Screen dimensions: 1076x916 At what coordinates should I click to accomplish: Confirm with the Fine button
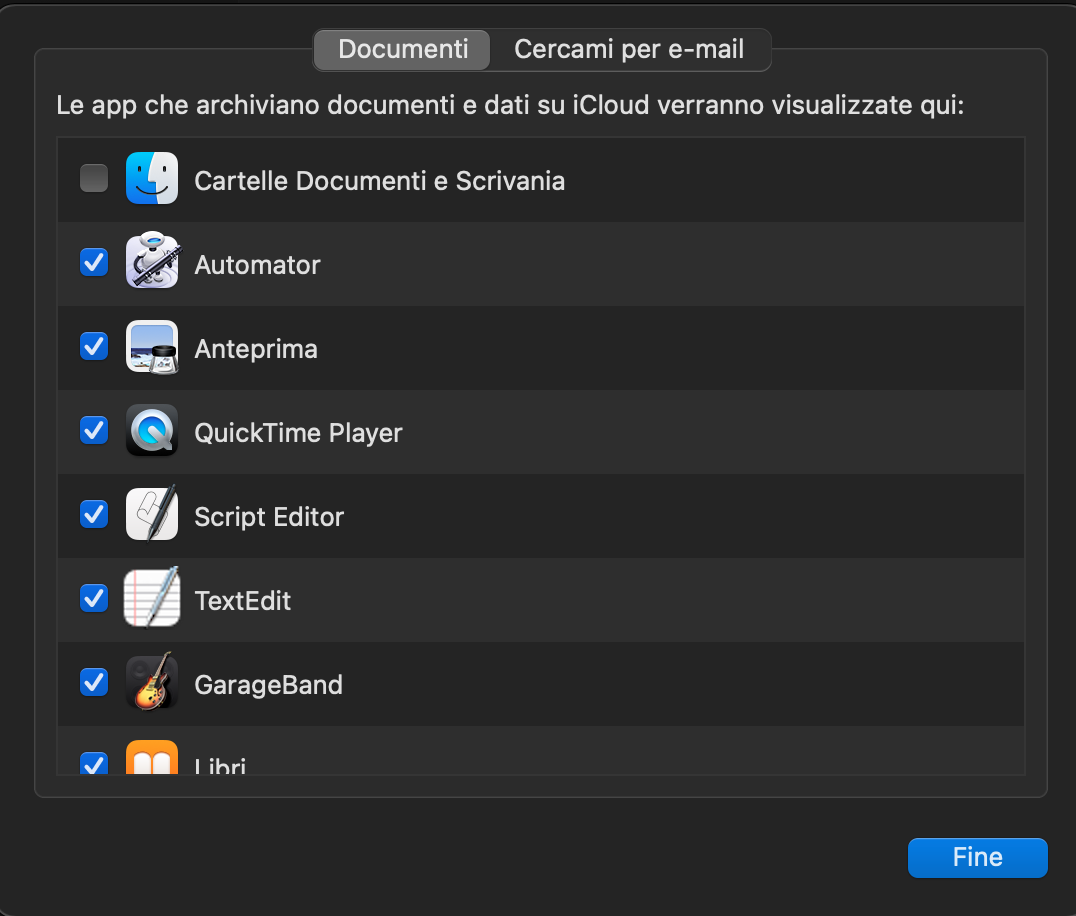pos(977,857)
